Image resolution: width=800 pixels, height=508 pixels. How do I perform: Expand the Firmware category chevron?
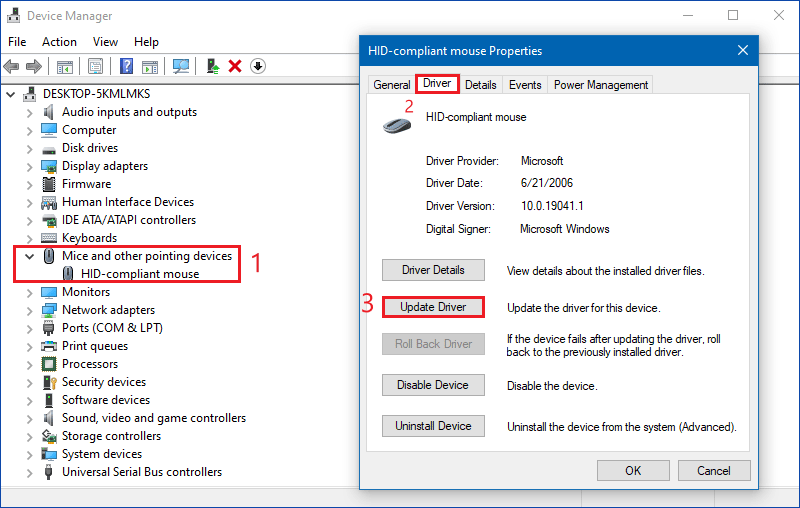coord(30,185)
